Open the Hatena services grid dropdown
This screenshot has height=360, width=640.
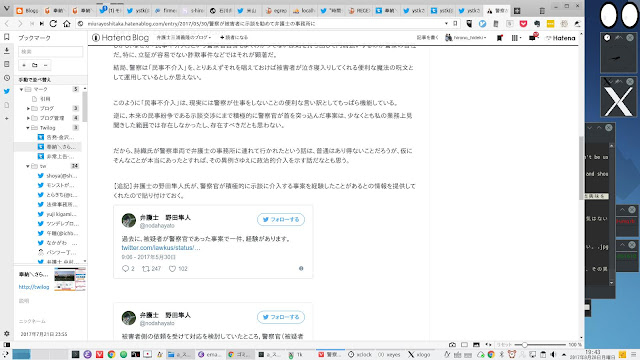(x=516, y=38)
